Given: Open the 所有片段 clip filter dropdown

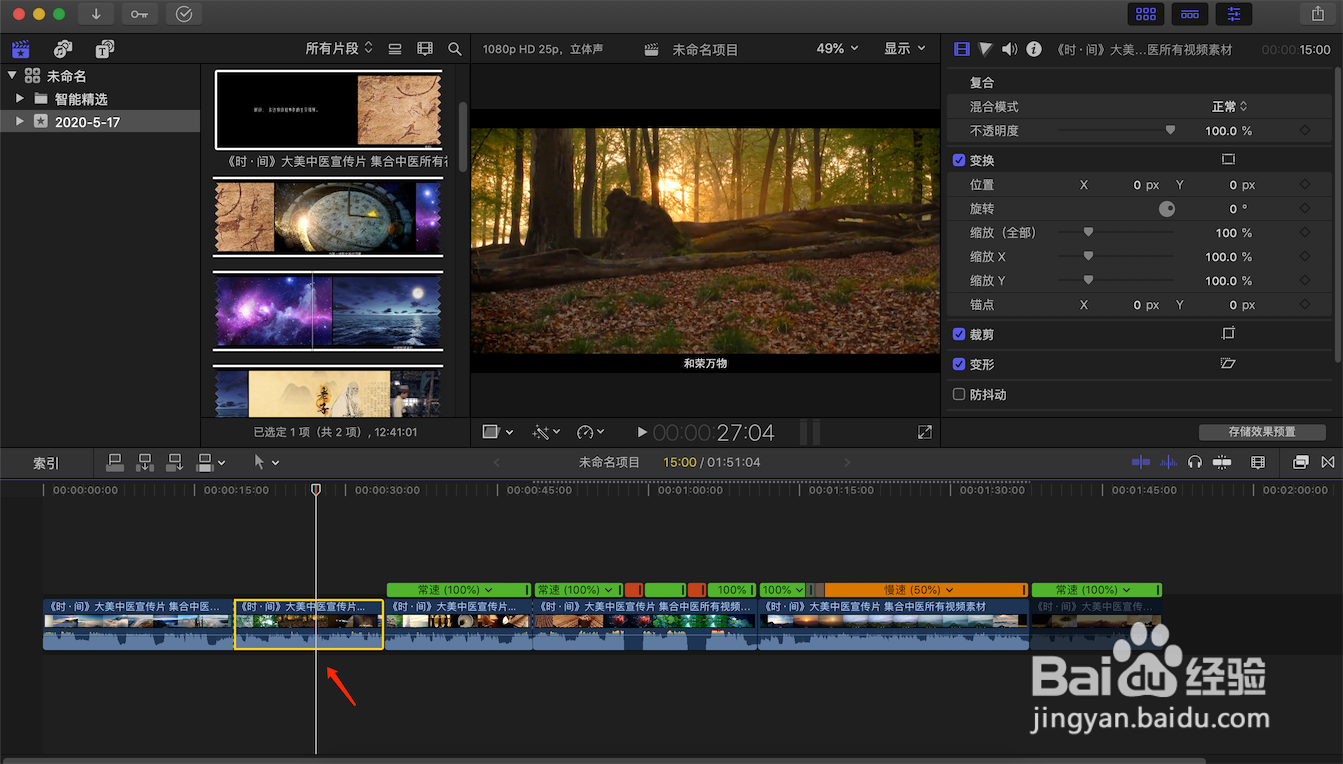Looking at the screenshot, I should (x=339, y=48).
